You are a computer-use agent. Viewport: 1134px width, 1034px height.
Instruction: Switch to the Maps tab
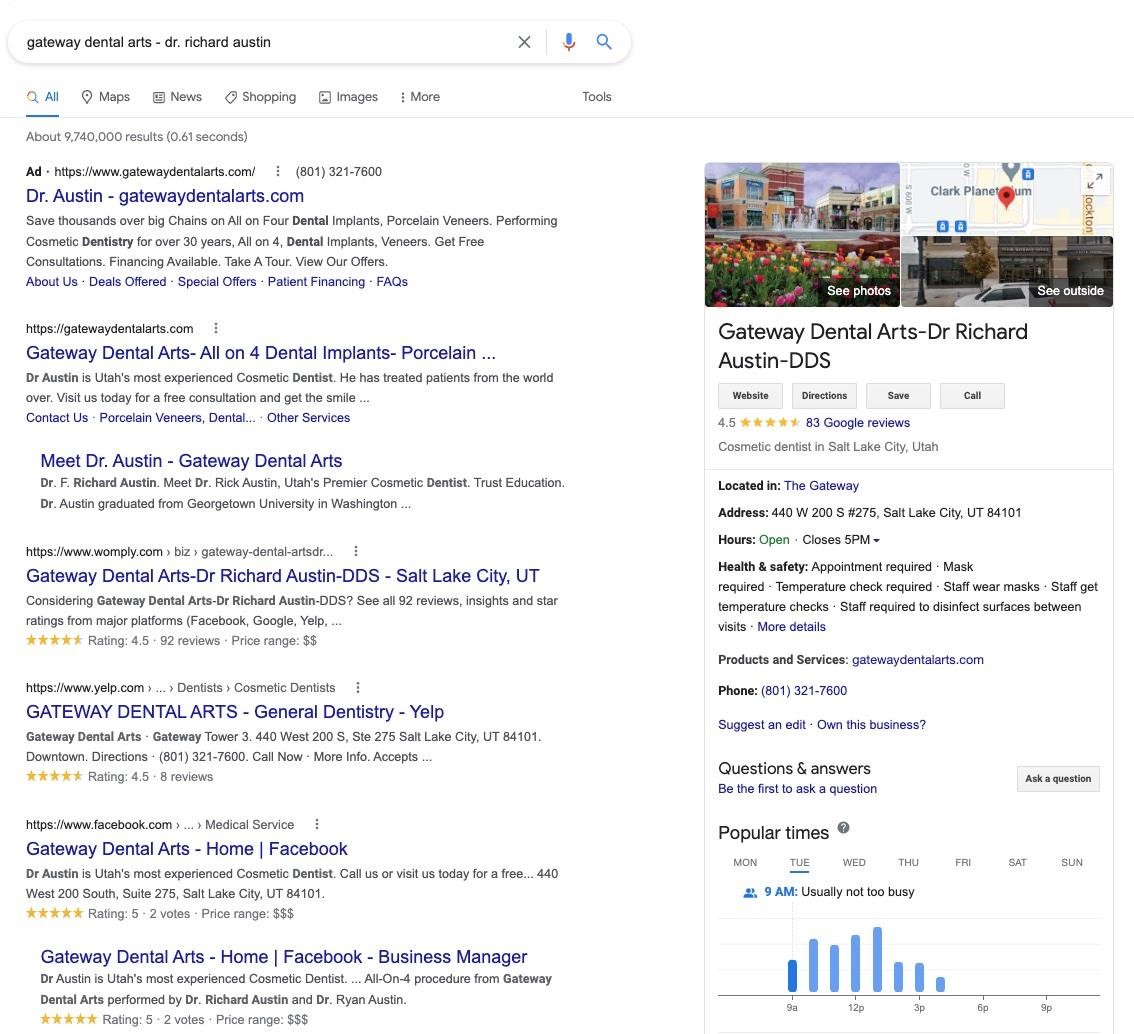106,97
